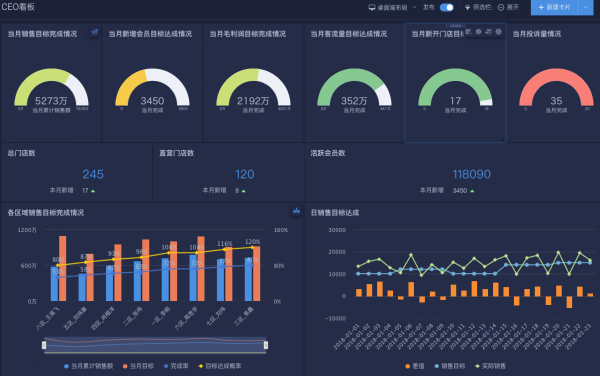
Task: Click left handle of the chart range slider
Action: coord(44,345)
